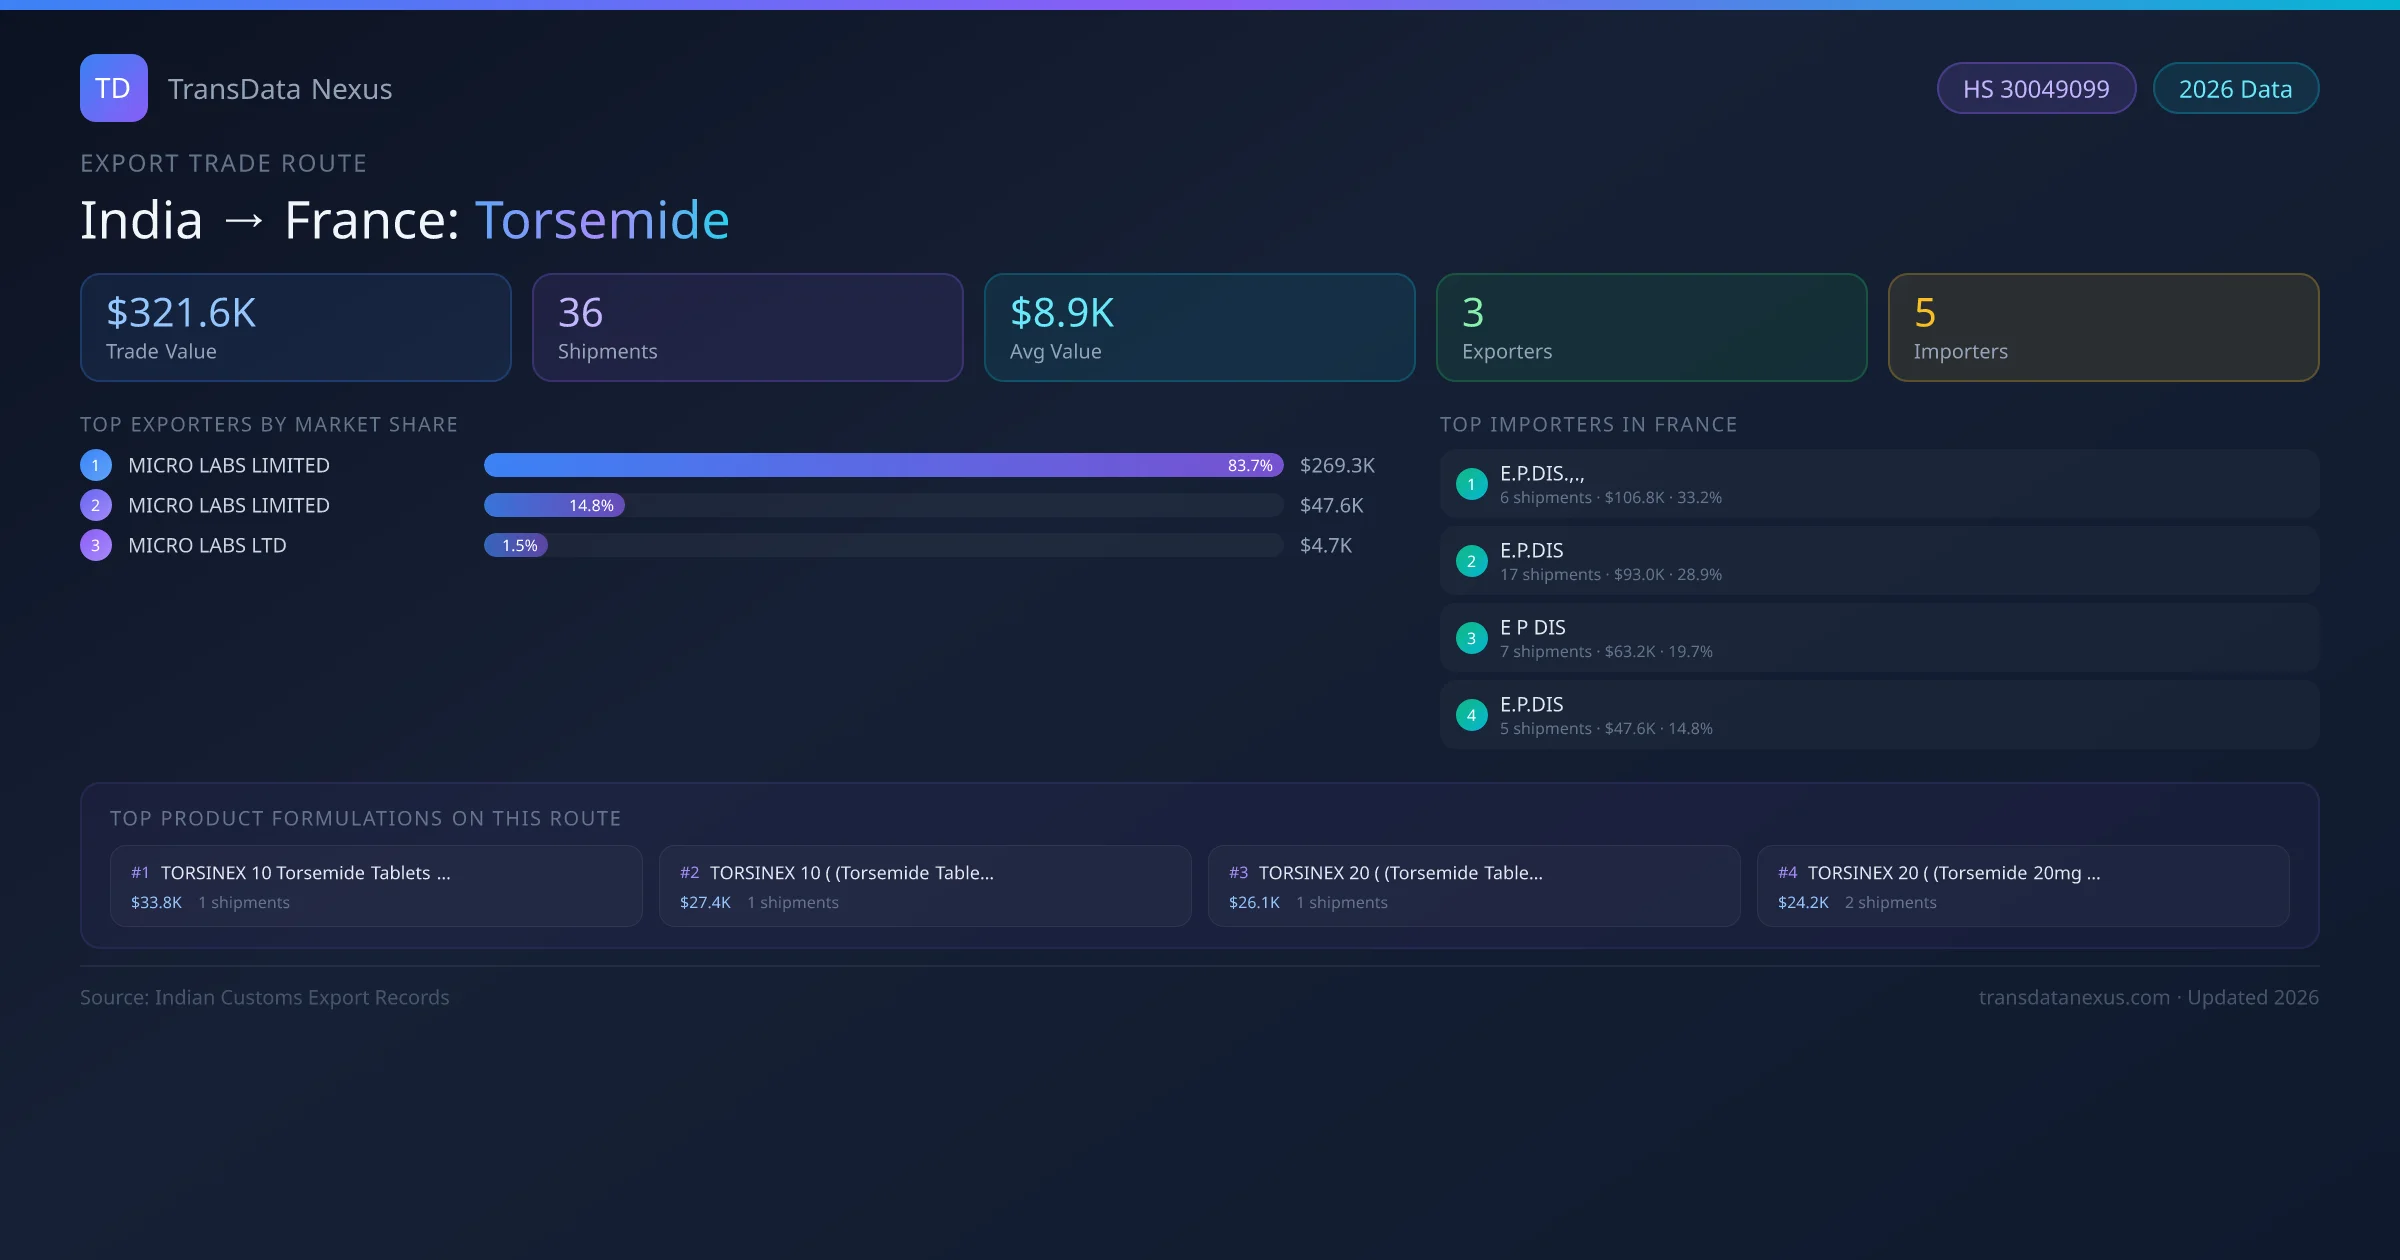The width and height of the screenshot is (2400, 1260).
Task: Click the TD logo icon
Action: tap(113, 88)
